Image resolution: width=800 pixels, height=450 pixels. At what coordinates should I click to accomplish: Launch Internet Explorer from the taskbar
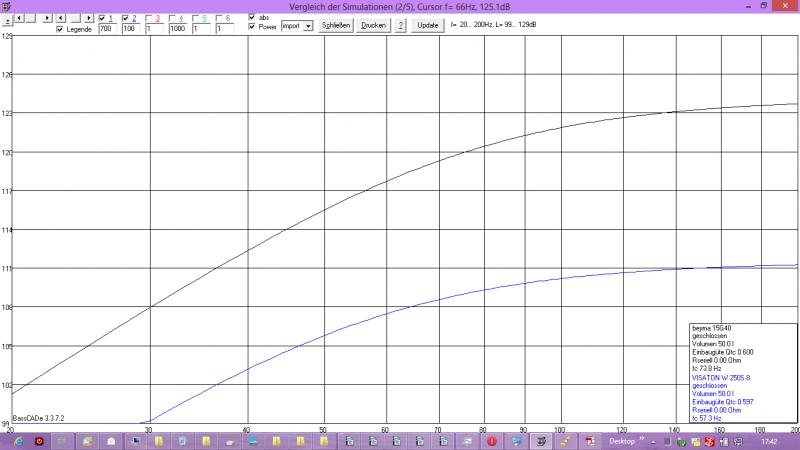pos(18,441)
